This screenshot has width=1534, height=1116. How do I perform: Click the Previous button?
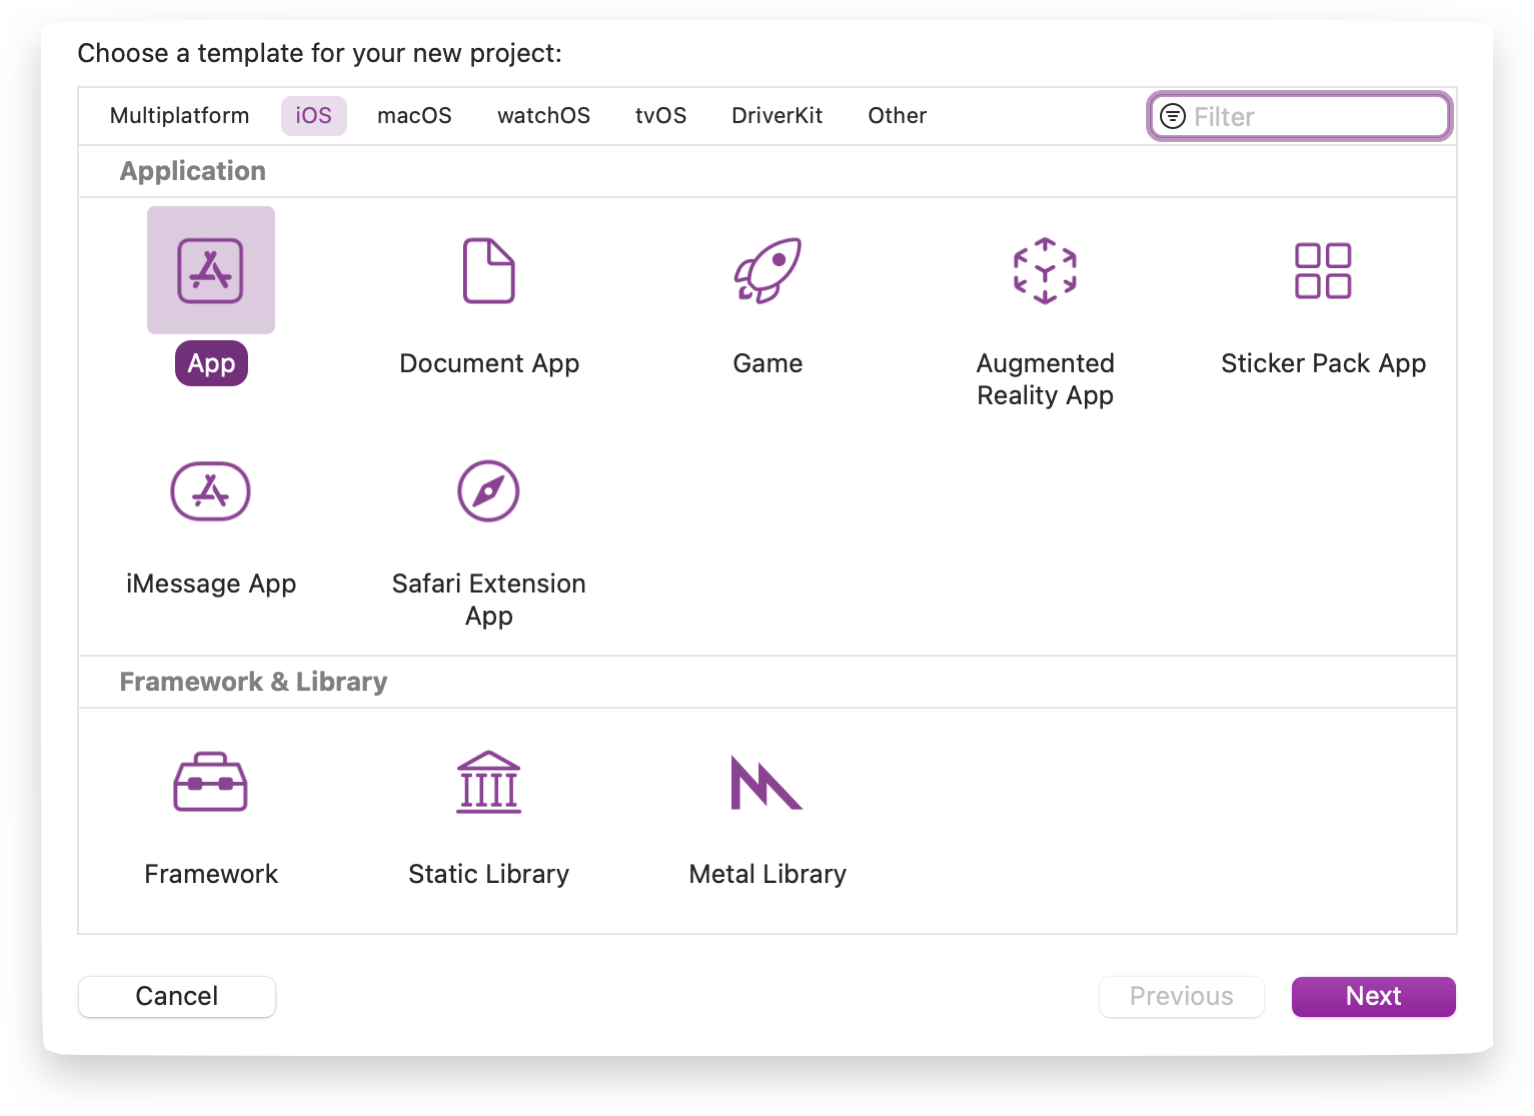pos(1182,996)
